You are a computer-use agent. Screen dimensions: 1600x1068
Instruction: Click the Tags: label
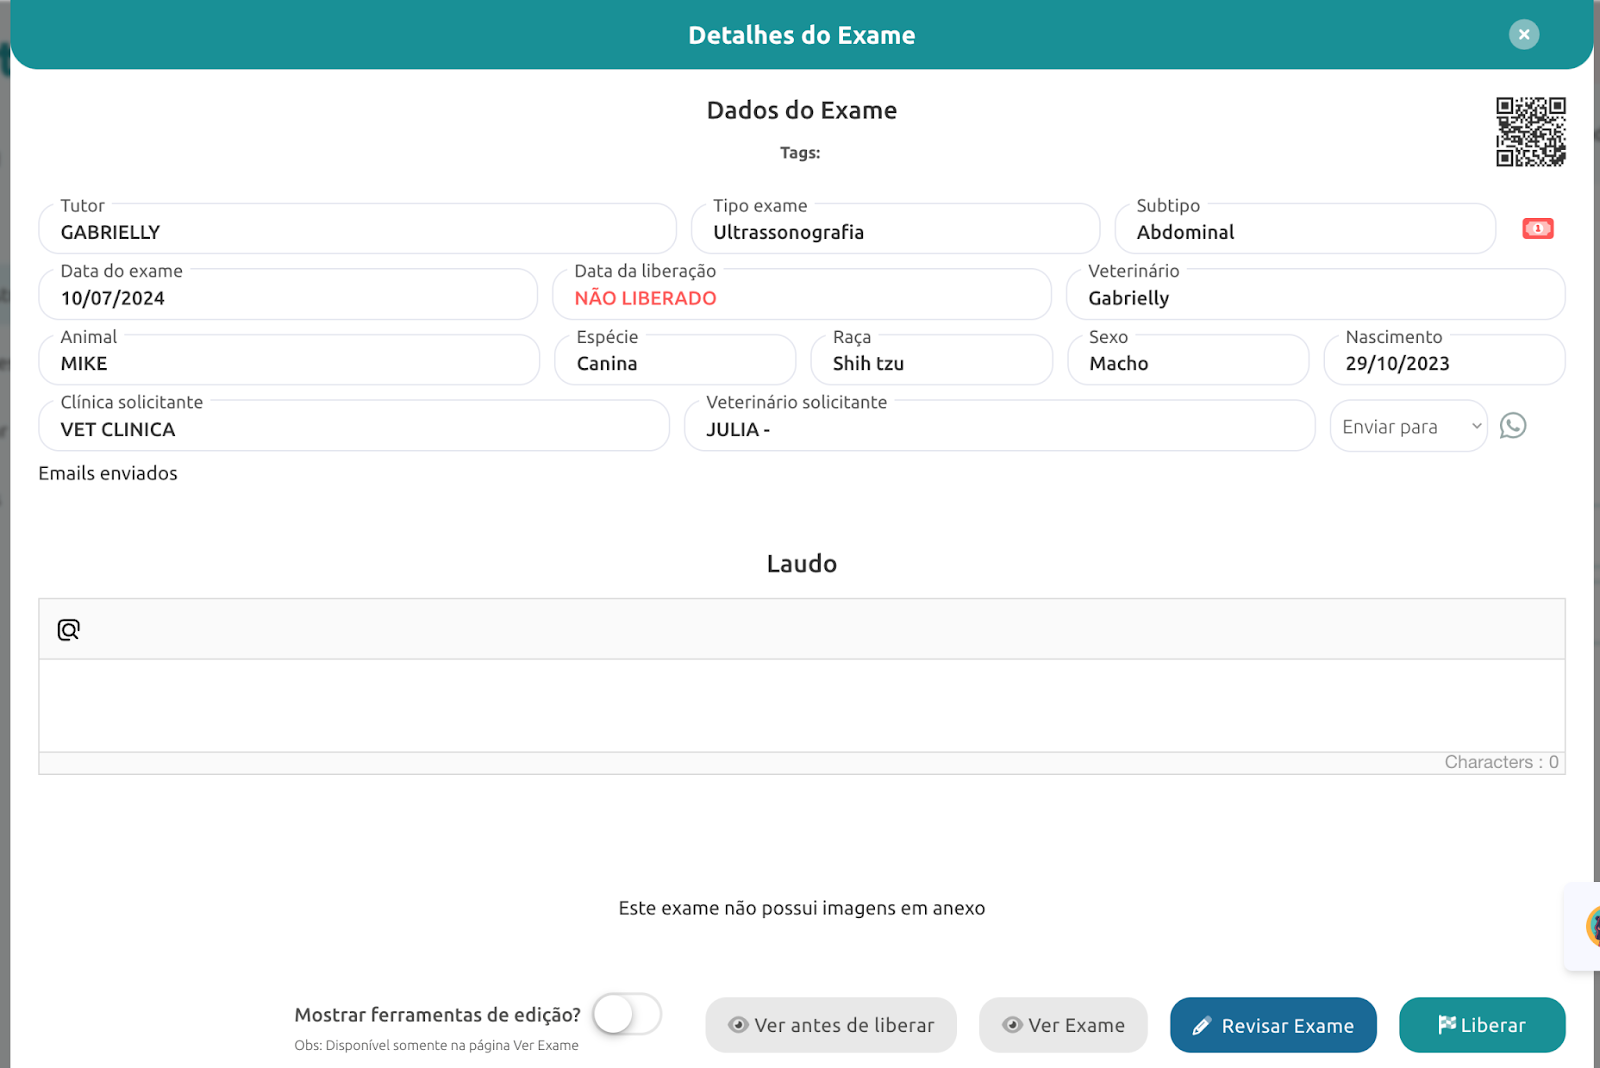pyautogui.click(x=800, y=153)
